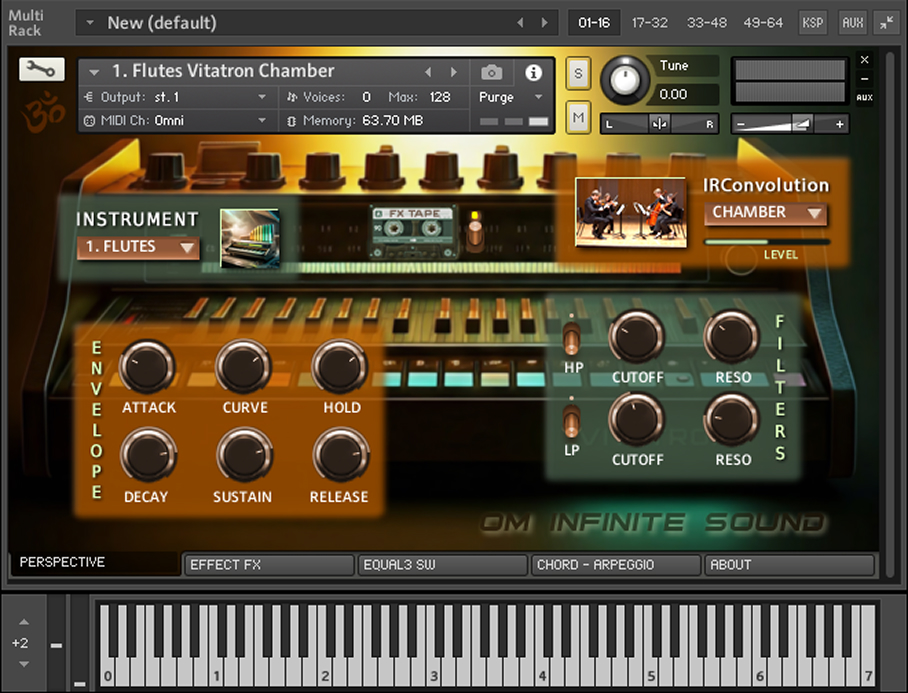Click the camera snapshot icon
Viewport: 908px width, 693px height.
click(492, 72)
